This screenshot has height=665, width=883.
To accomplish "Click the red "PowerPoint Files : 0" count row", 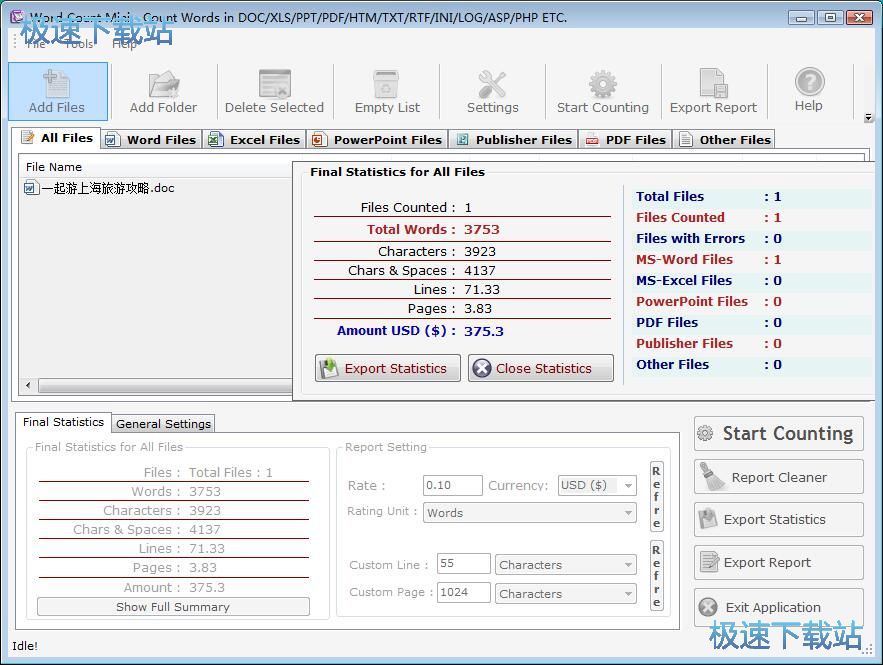I will pos(708,302).
